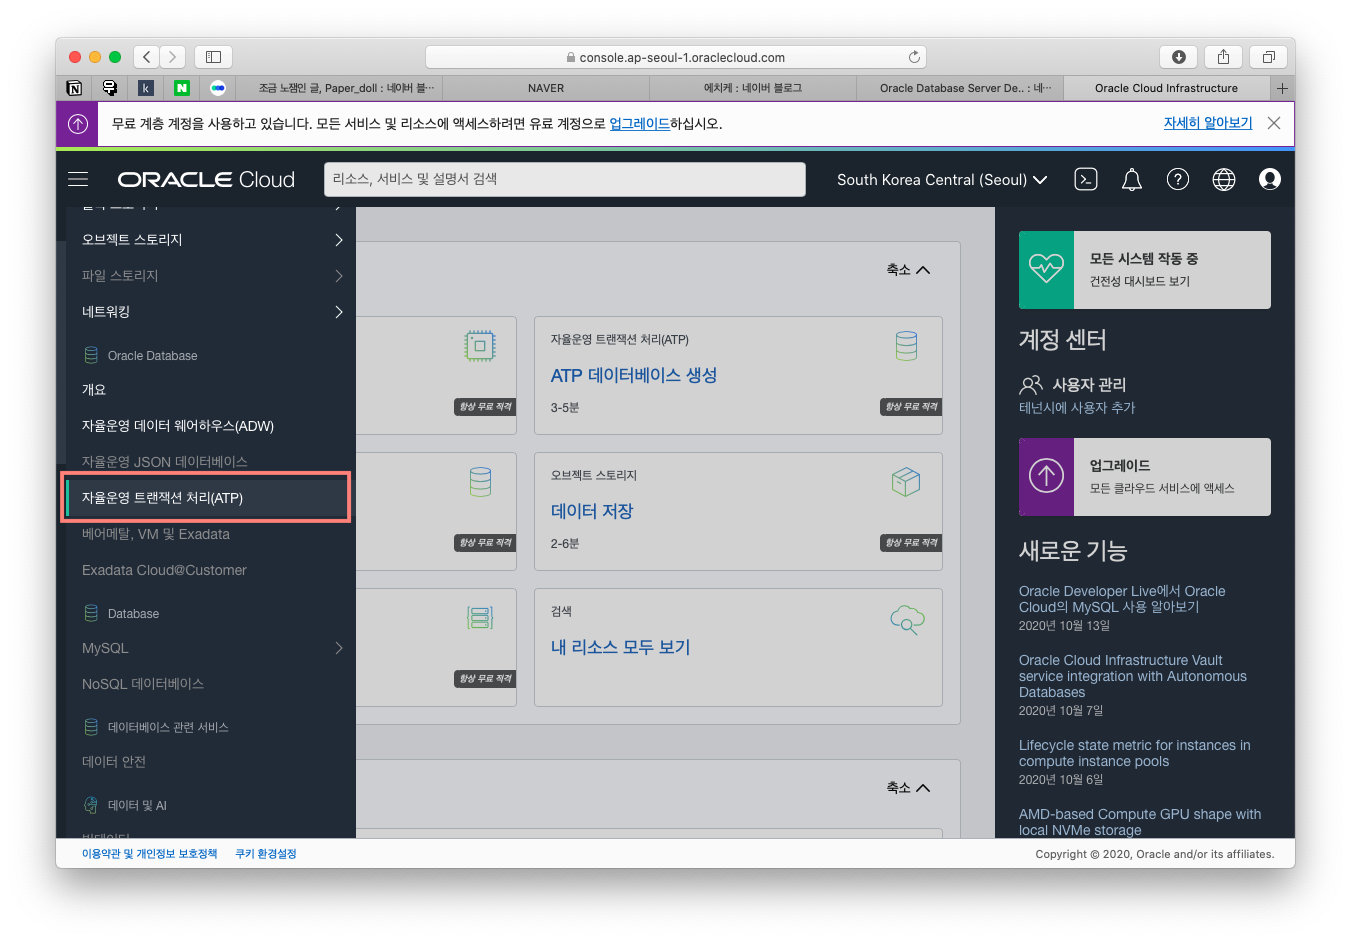1351x942 pixels.
Task: Open the green Naver N favorite icon
Action: [x=181, y=88]
